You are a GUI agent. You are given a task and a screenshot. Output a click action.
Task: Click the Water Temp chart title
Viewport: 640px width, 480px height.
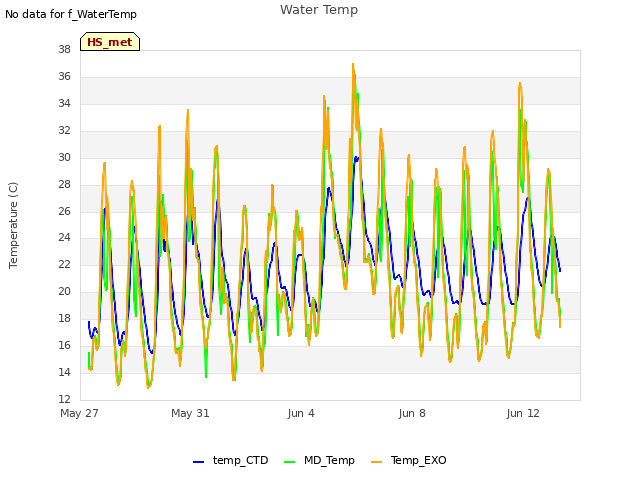click(x=319, y=10)
